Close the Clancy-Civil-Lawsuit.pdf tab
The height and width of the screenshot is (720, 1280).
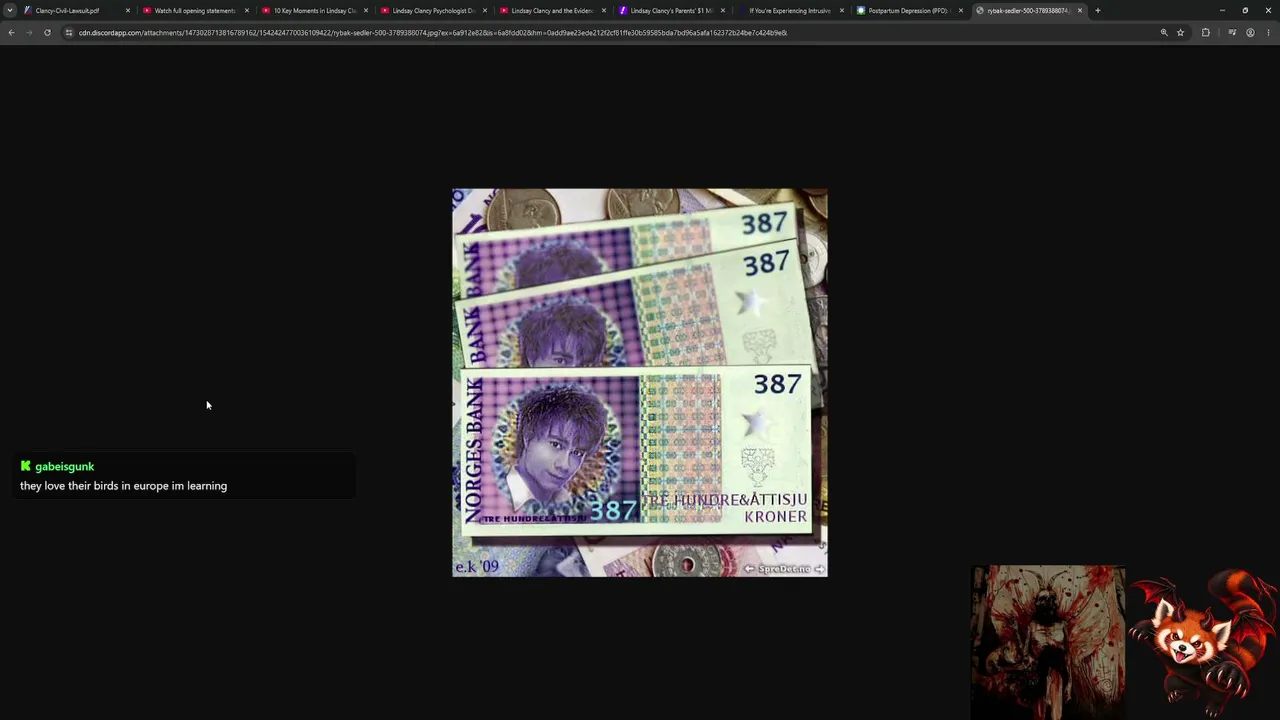coord(128,10)
